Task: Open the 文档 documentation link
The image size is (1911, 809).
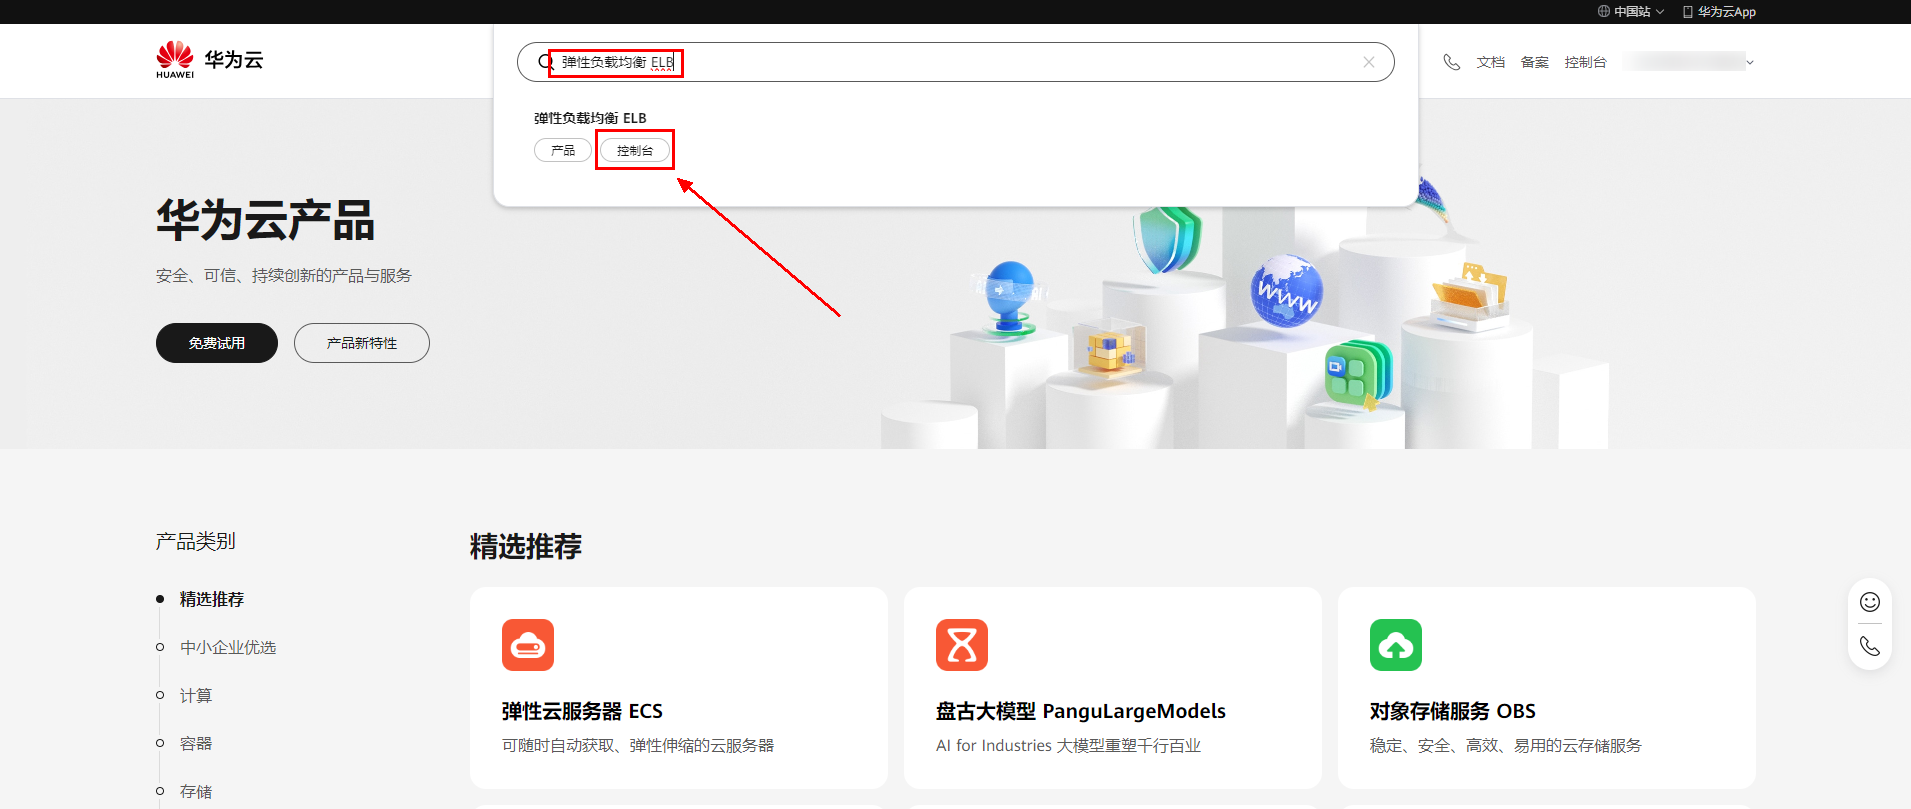Action: tap(1491, 62)
